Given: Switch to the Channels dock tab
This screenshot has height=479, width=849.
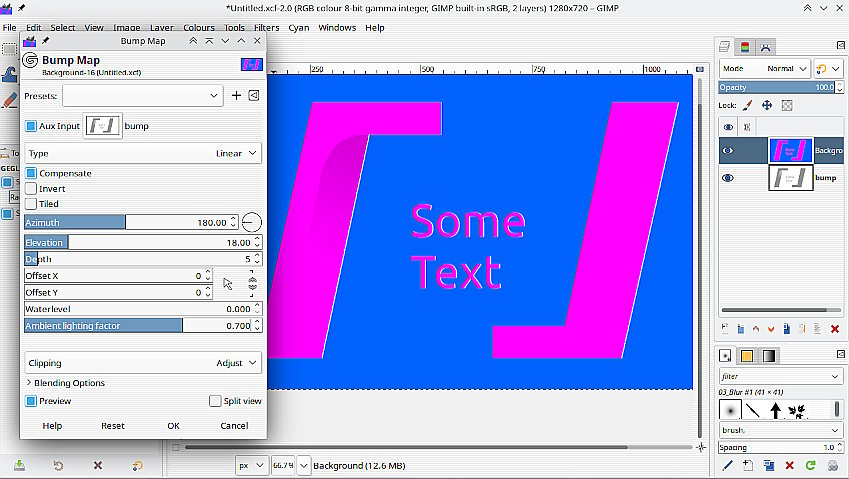Looking at the screenshot, I should click(745, 47).
